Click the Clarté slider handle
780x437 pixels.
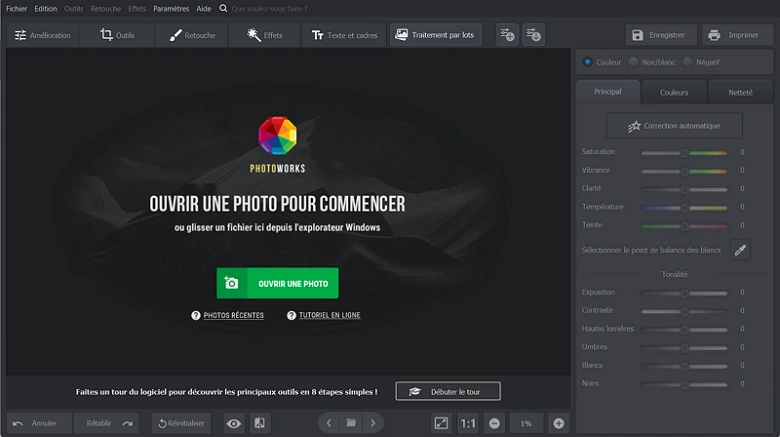click(684, 189)
